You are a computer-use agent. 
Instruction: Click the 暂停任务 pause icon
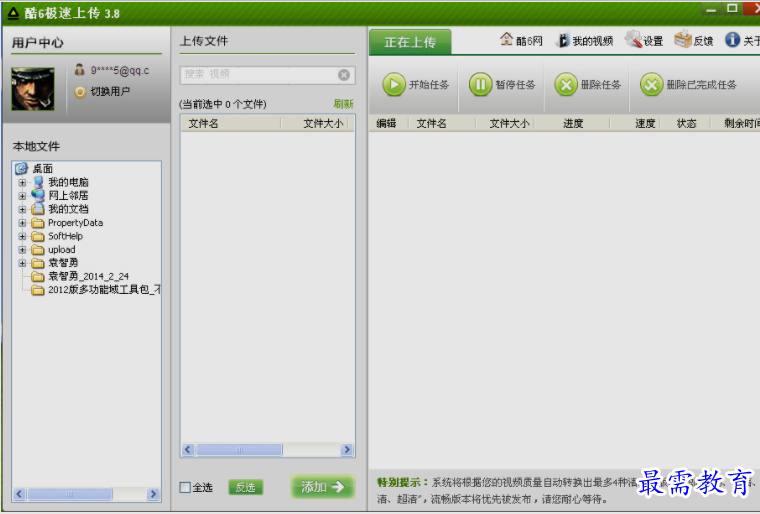[x=480, y=84]
